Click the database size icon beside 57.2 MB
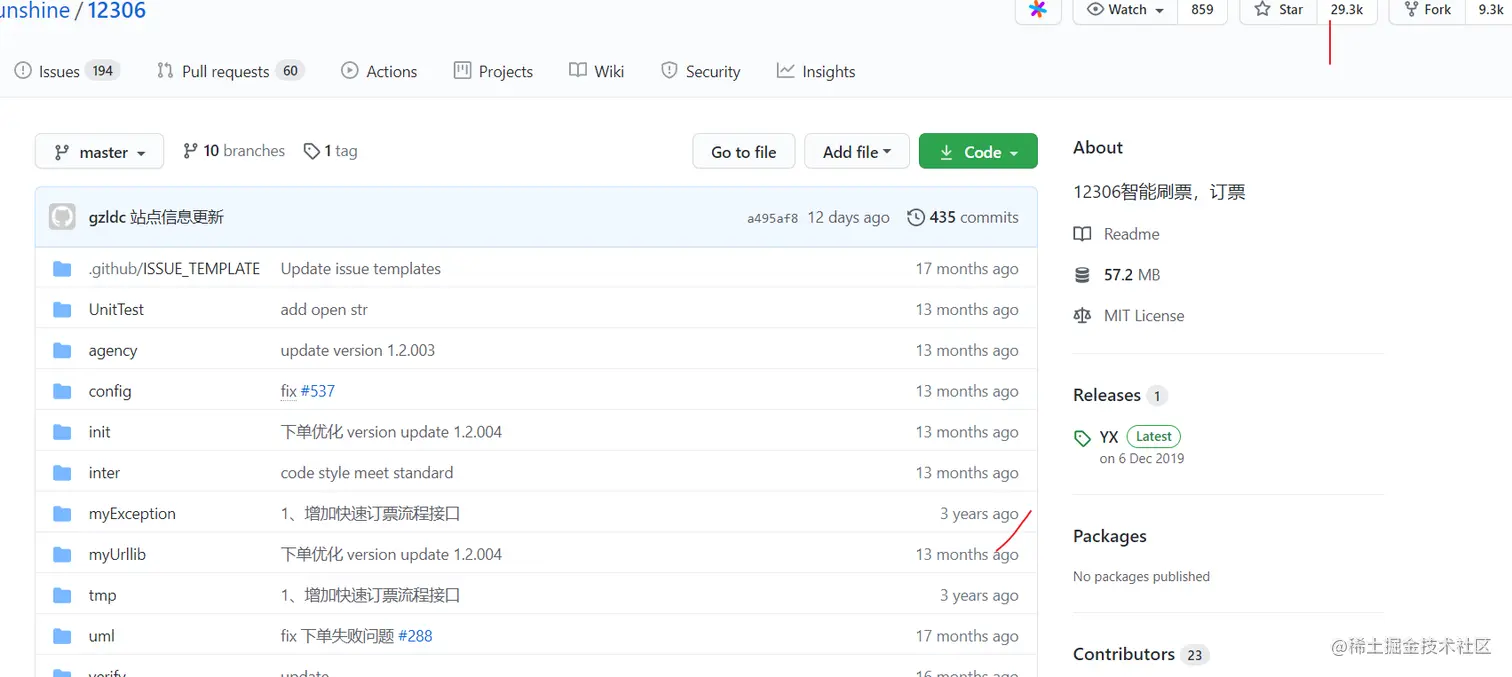This screenshot has height=677, width=1512. (x=1082, y=275)
